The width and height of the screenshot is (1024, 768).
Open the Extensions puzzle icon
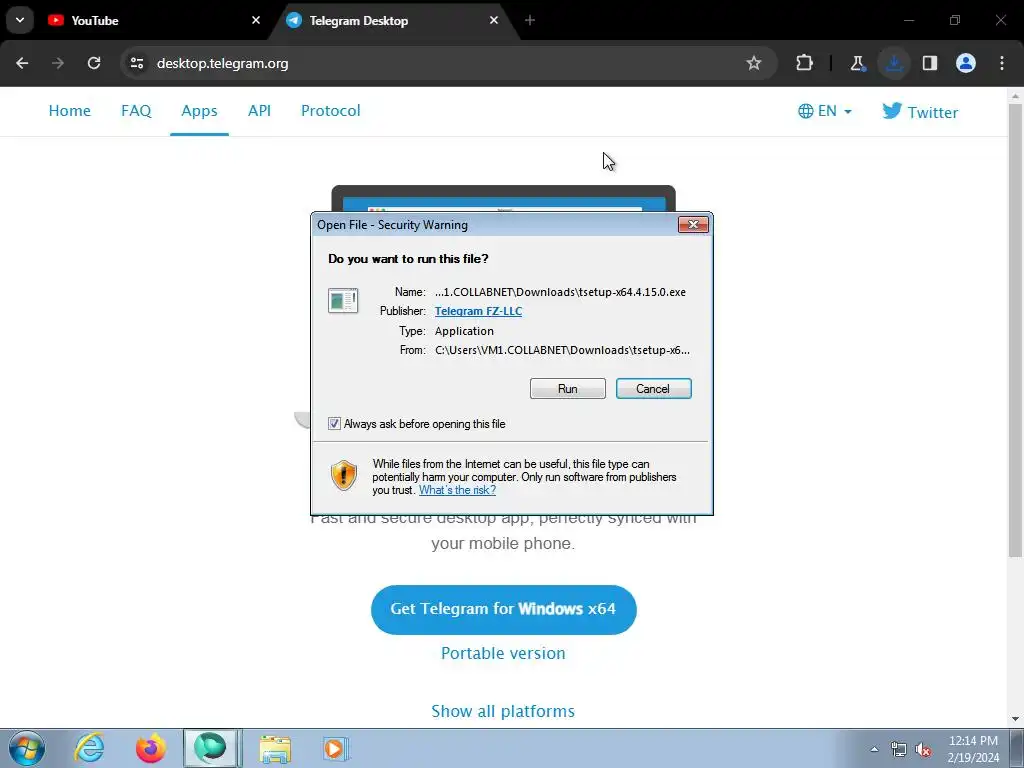[x=805, y=63]
